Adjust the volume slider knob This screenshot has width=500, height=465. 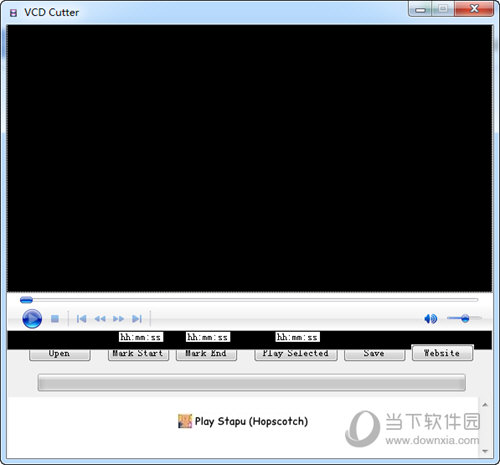coord(465,318)
